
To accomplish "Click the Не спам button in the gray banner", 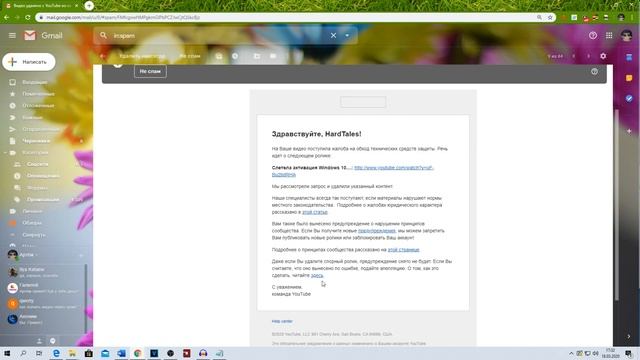I will pos(150,71).
